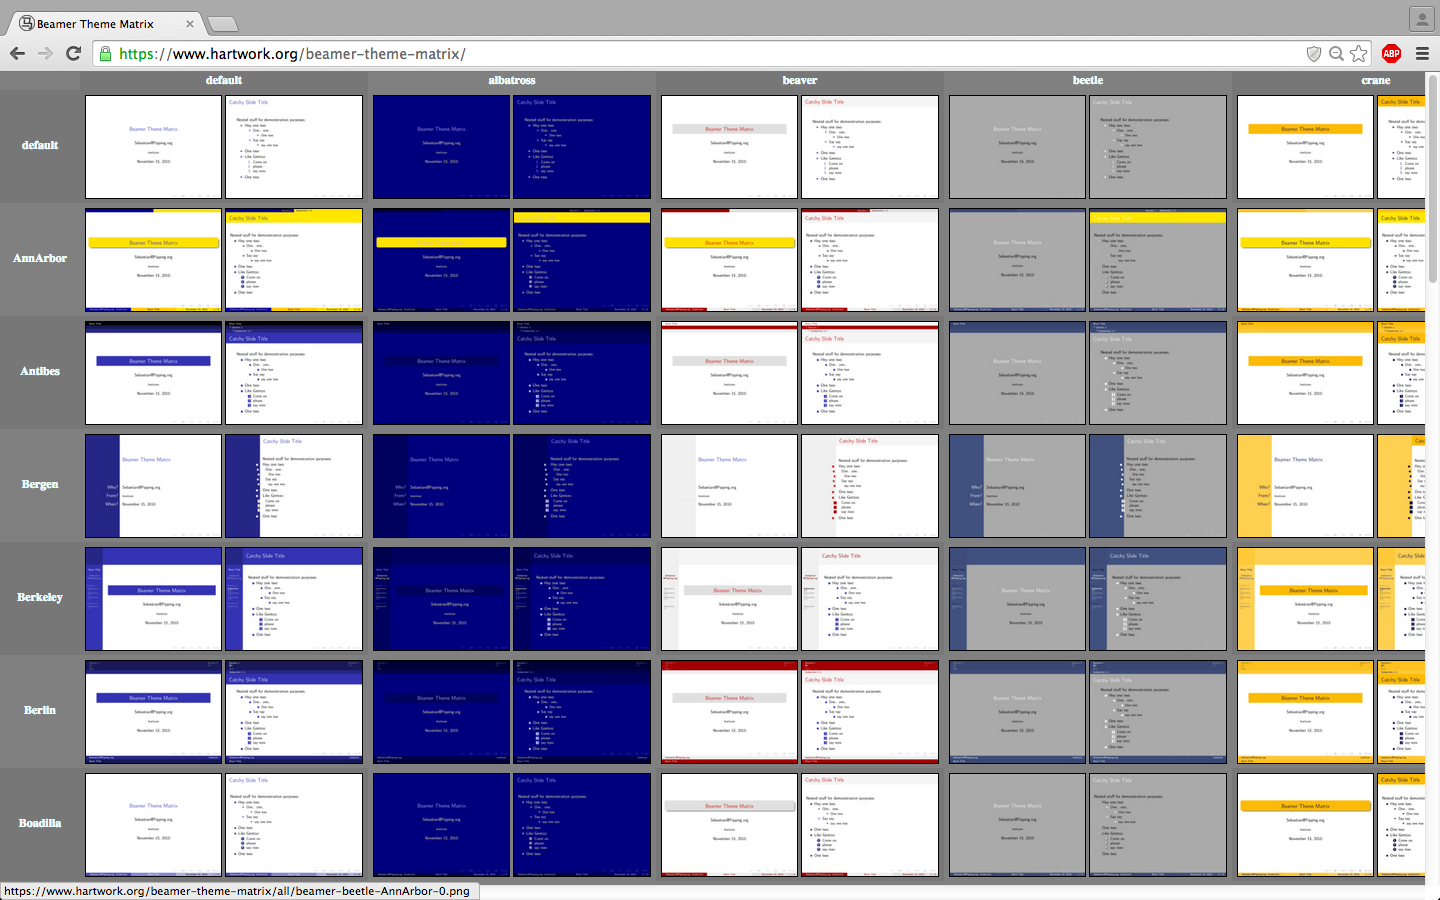Click the 'AnnArbor' row label
1440x900 pixels.
tap(40, 258)
